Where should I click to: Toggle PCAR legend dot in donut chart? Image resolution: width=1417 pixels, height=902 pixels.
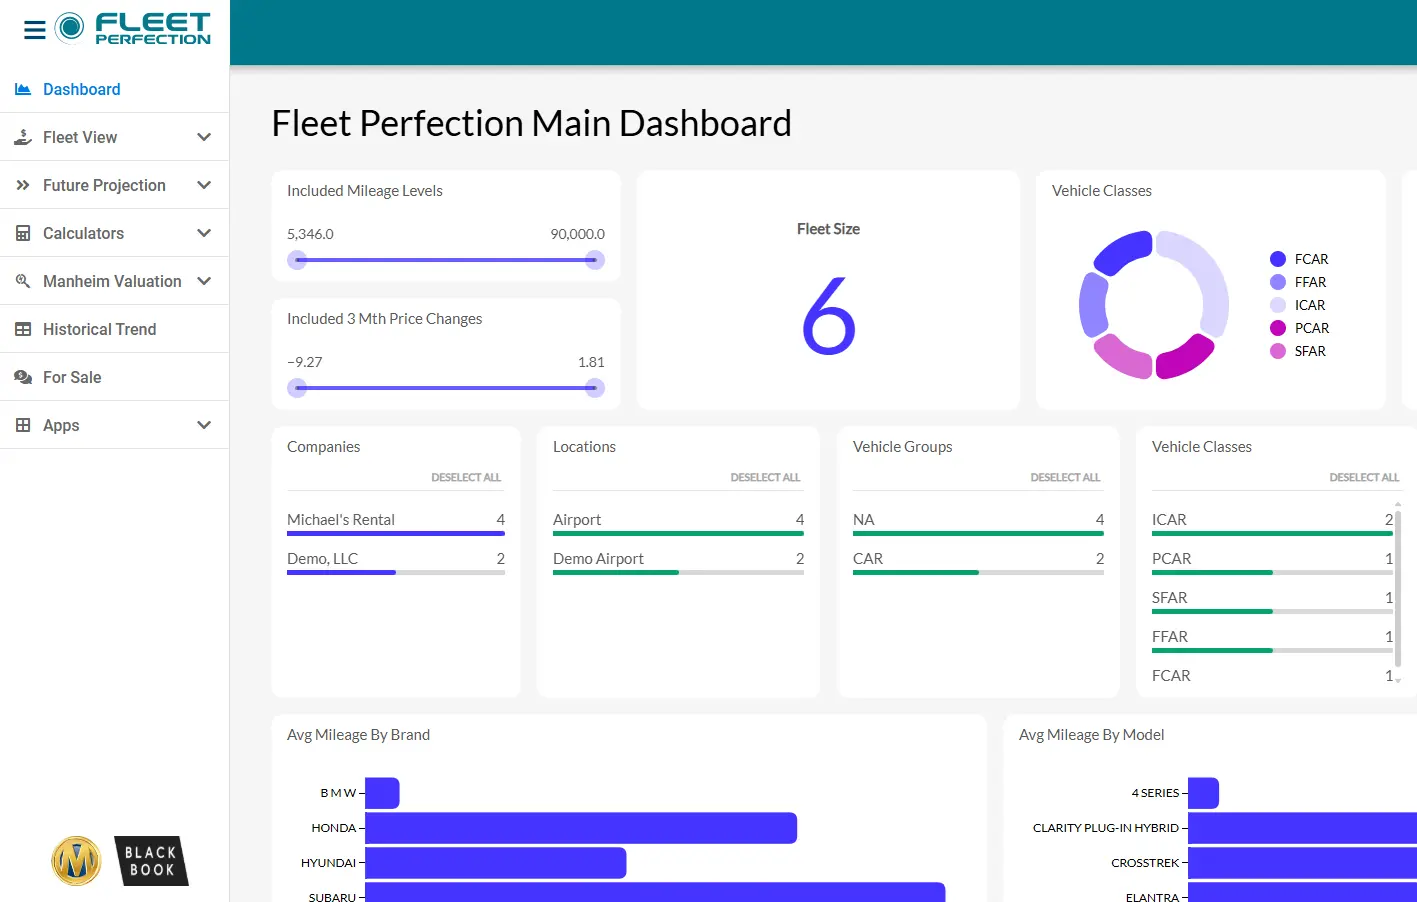(1278, 328)
